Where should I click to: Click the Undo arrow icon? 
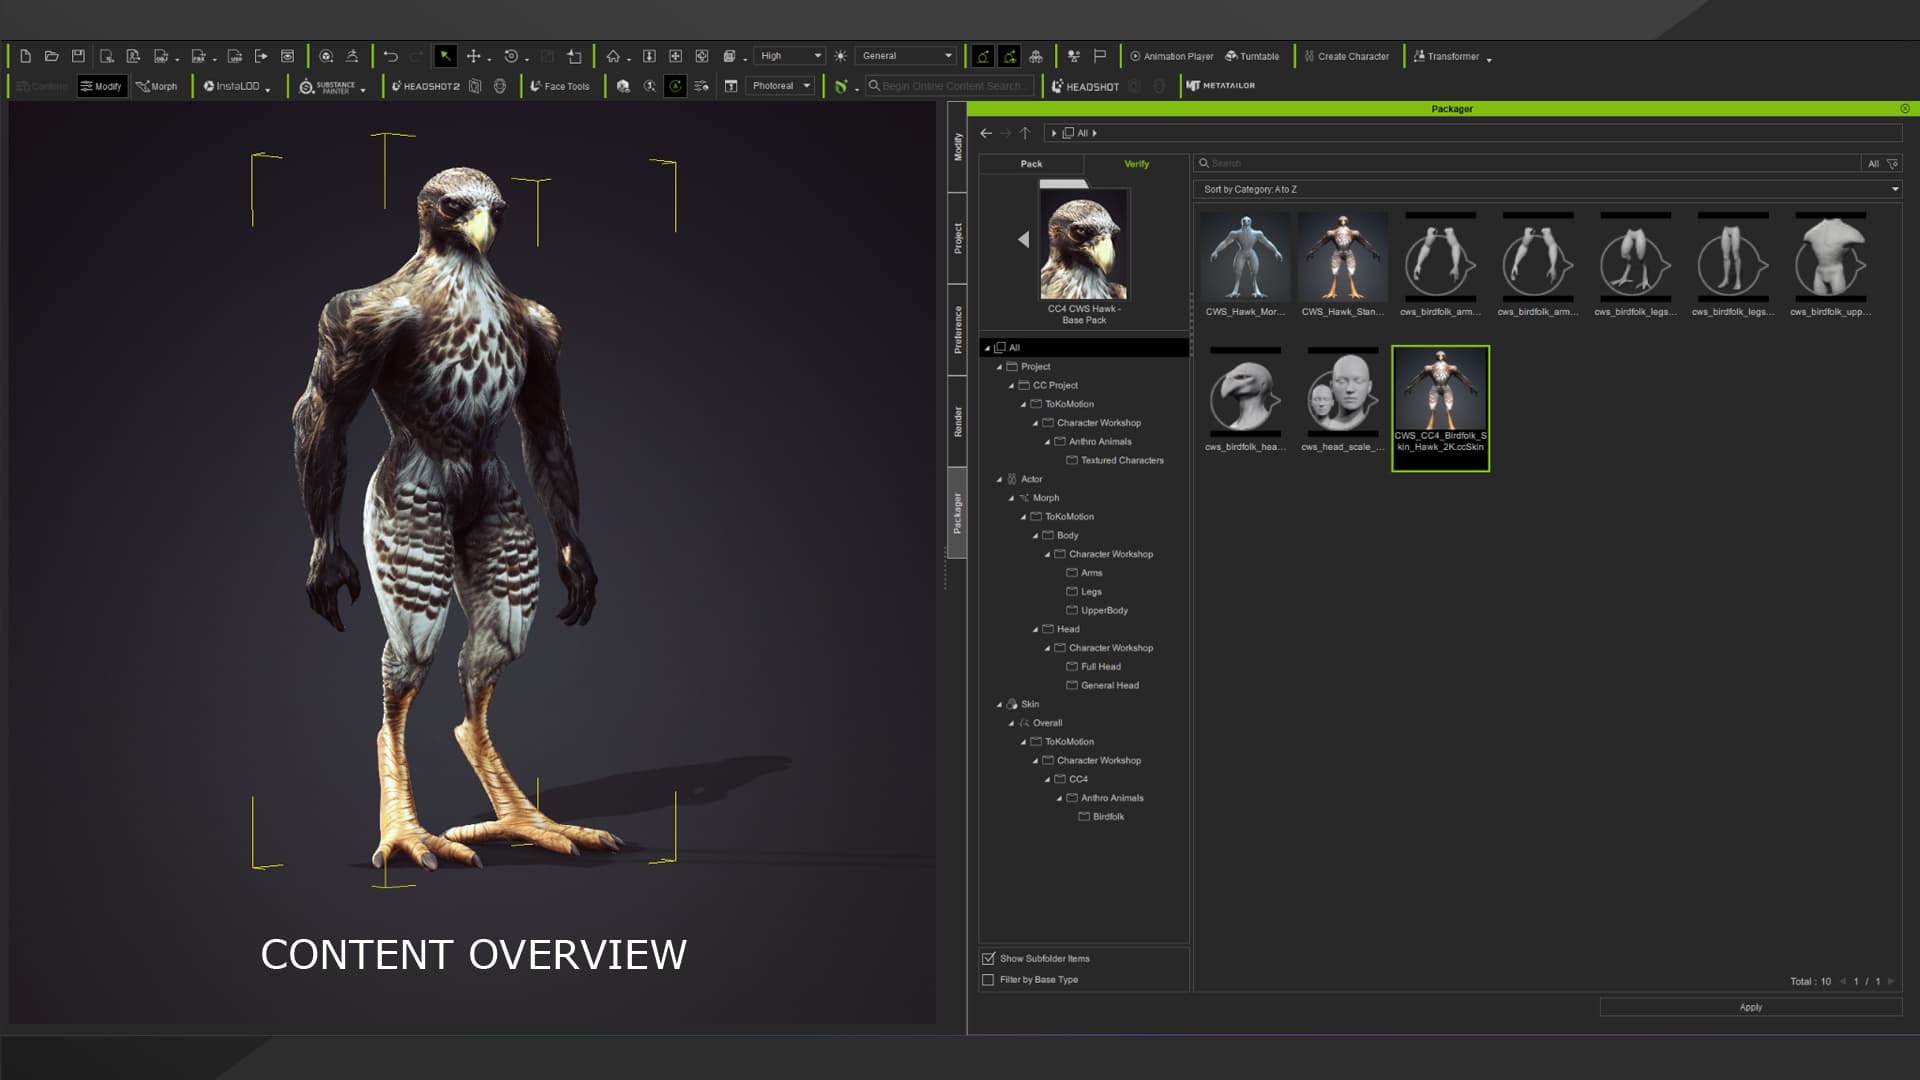[390, 56]
